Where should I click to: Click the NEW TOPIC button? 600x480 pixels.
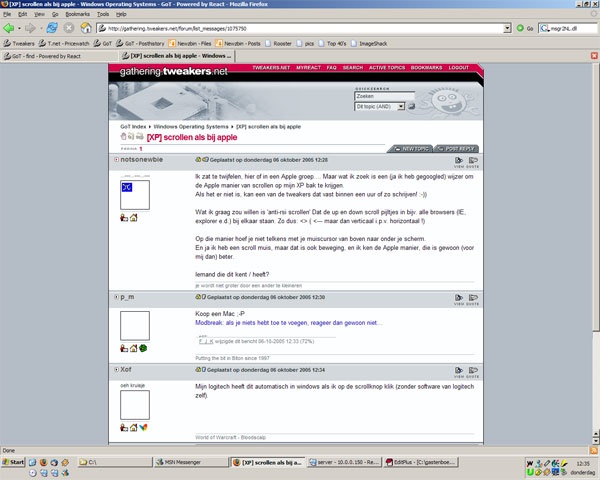tap(411, 149)
